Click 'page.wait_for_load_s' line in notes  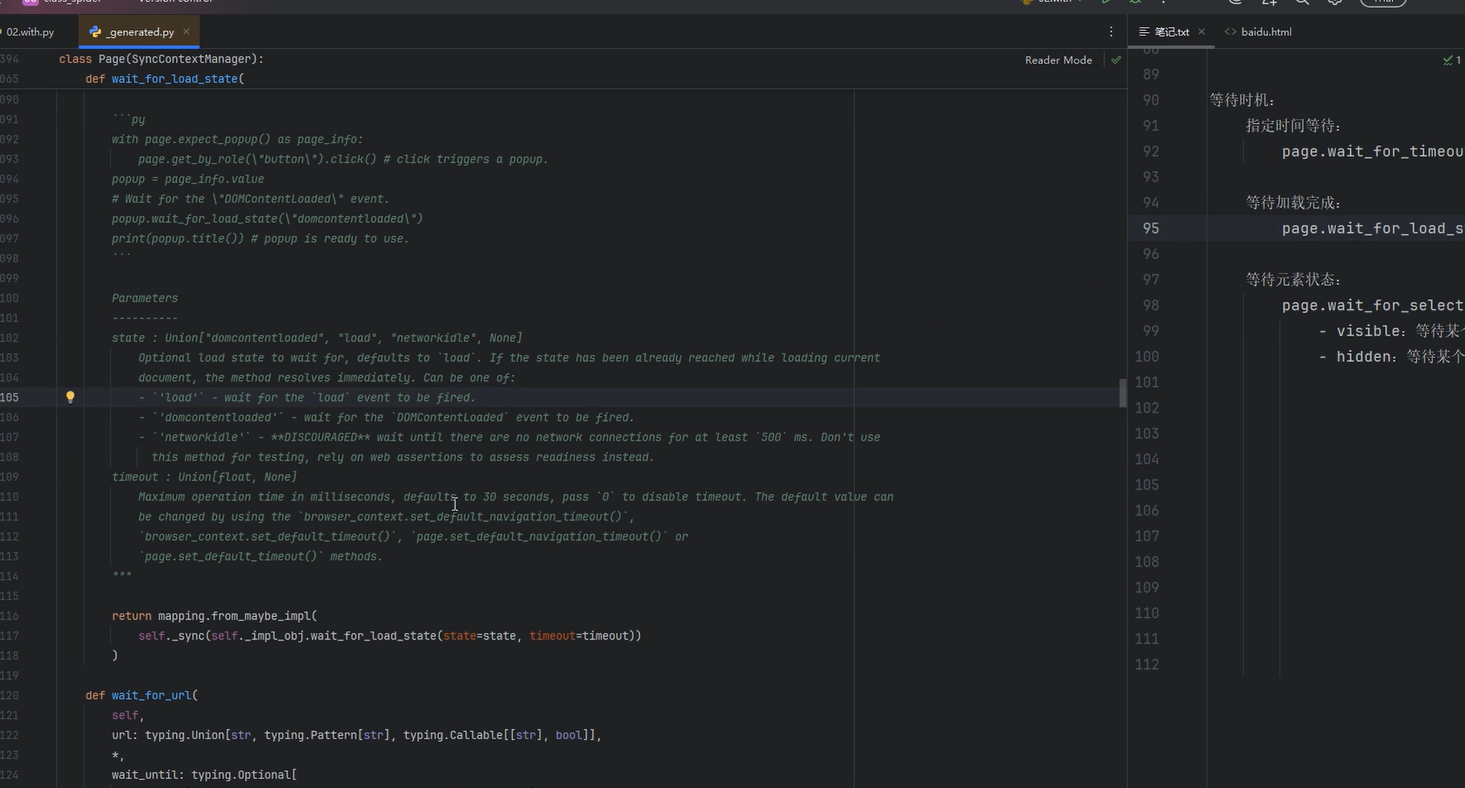(1373, 228)
